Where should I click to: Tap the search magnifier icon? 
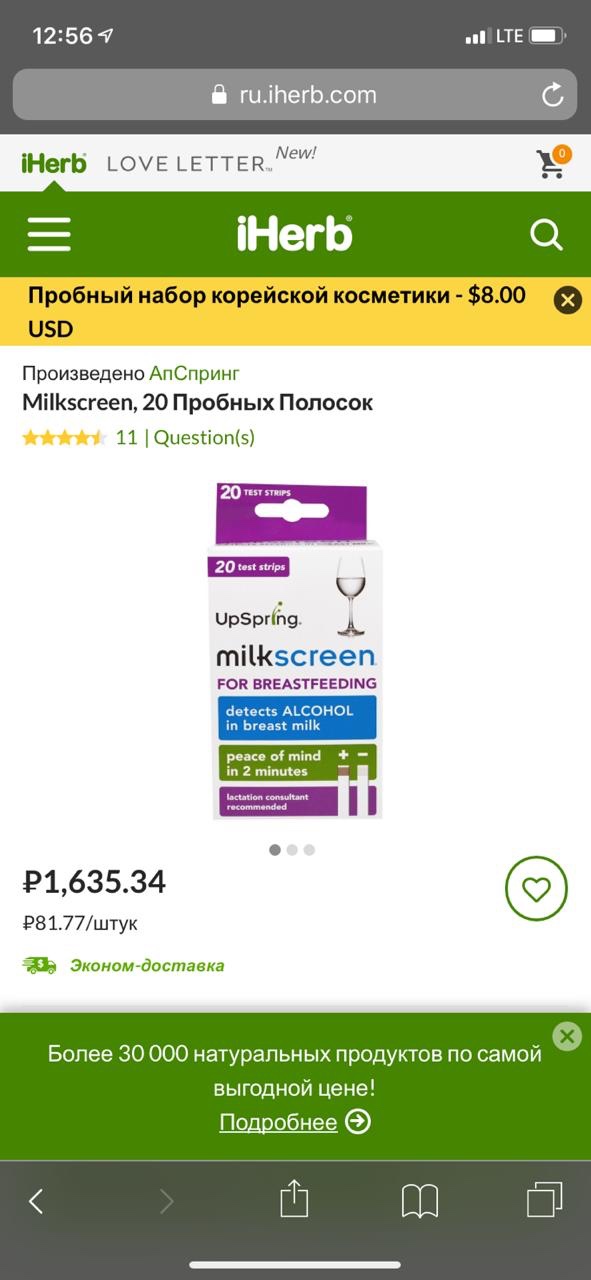[x=546, y=235]
